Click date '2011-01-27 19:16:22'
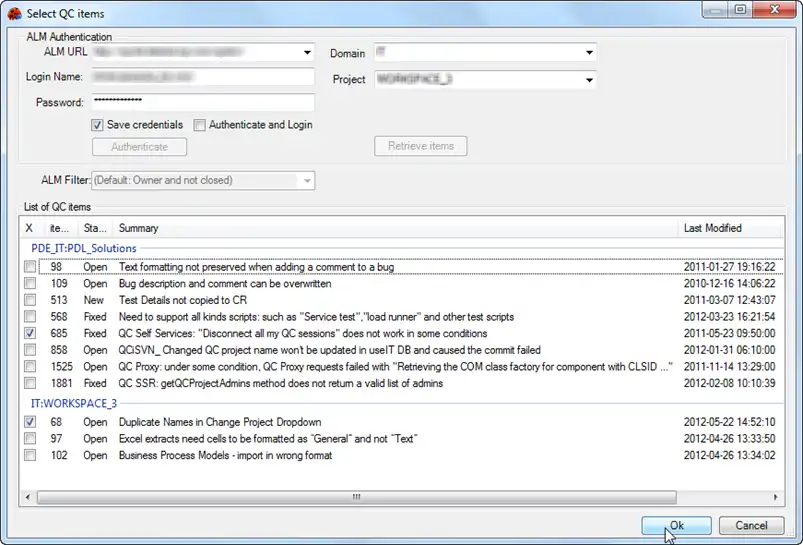The image size is (803, 545). (x=729, y=267)
